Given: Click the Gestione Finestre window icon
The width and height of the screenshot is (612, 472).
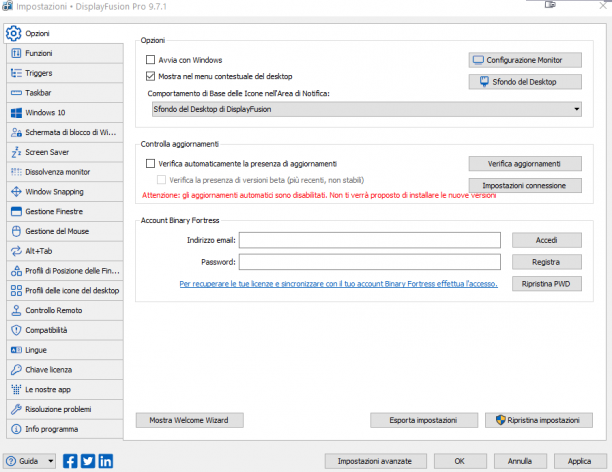Looking at the screenshot, I should point(16,212).
